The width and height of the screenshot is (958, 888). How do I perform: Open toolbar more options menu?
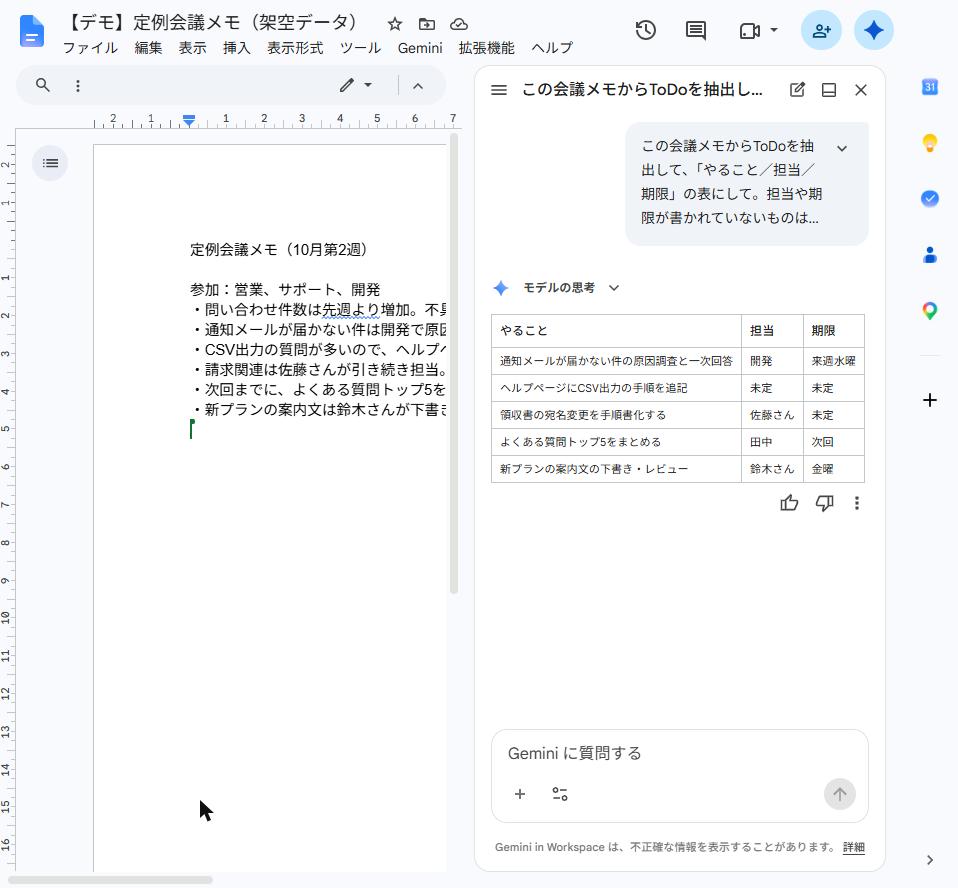[x=78, y=86]
